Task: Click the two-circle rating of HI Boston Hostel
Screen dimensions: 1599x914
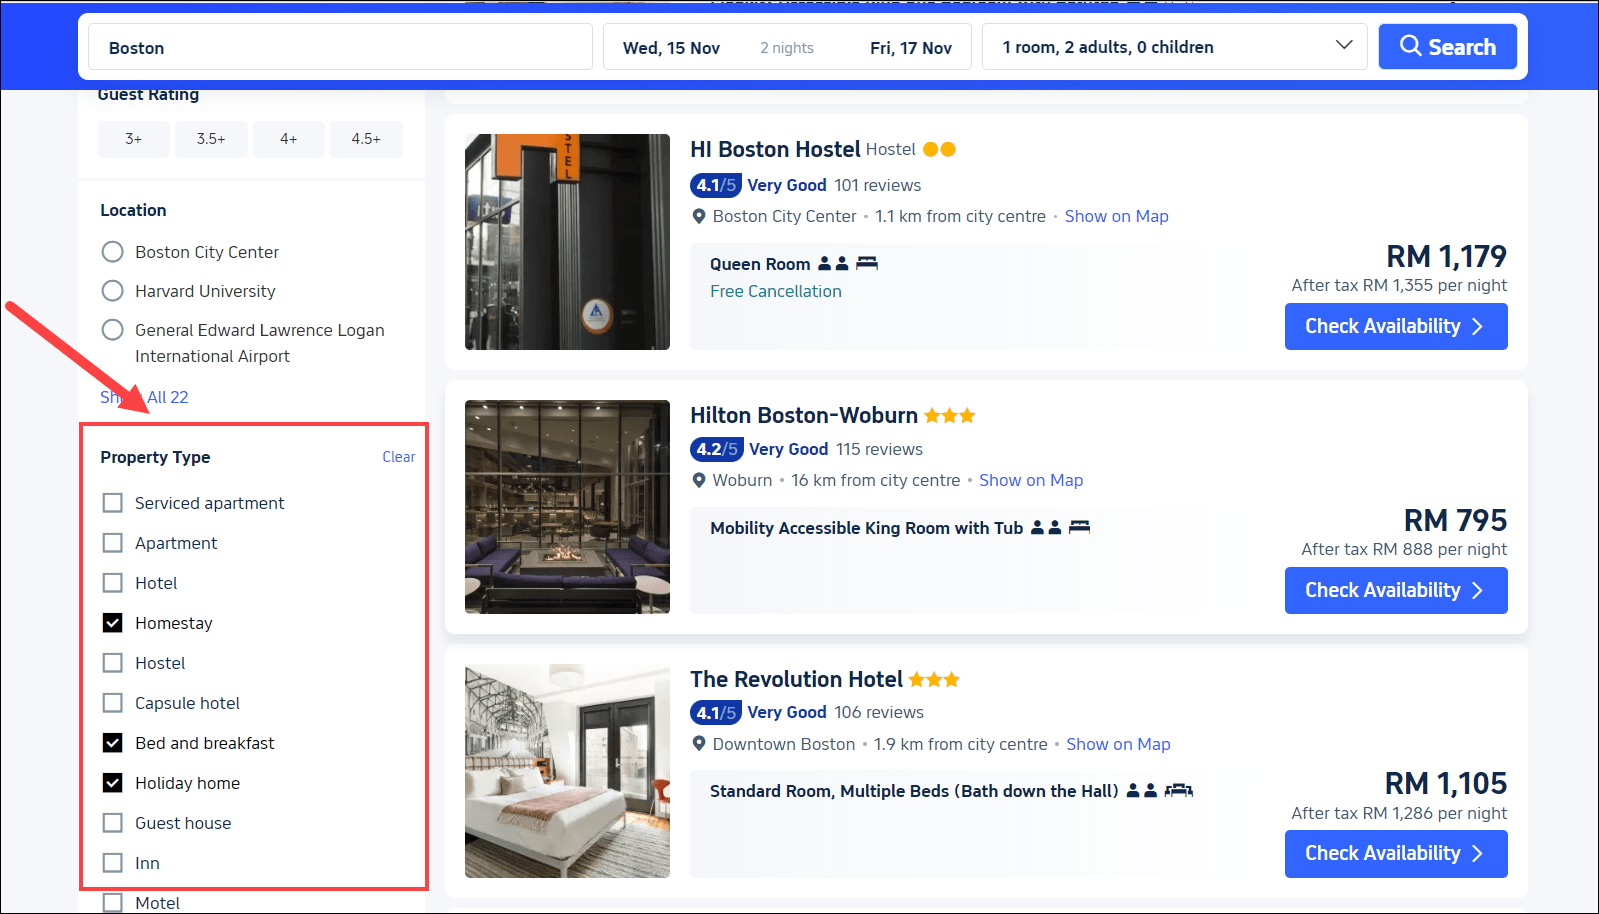Action: coord(939,149)
